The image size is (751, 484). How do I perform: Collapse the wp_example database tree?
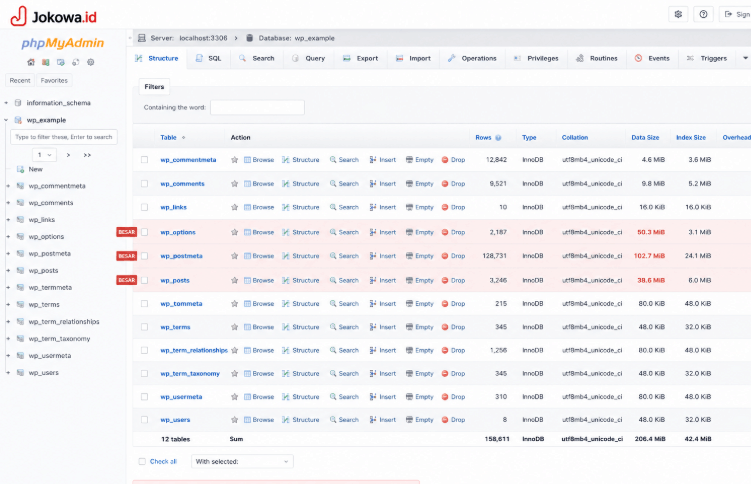click(x=6, y=120)
